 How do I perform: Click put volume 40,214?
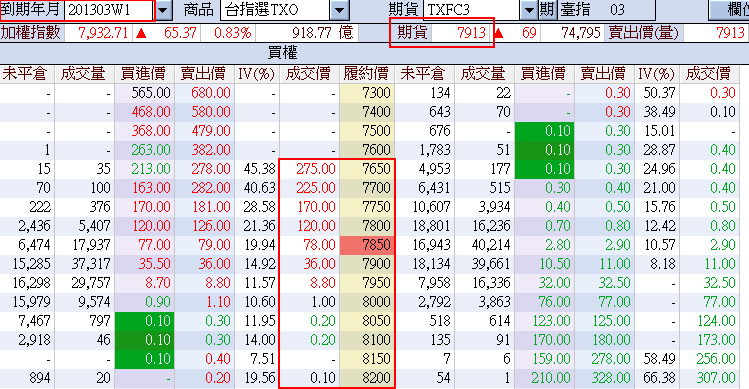pyautogui.click(x=491, y=245)
